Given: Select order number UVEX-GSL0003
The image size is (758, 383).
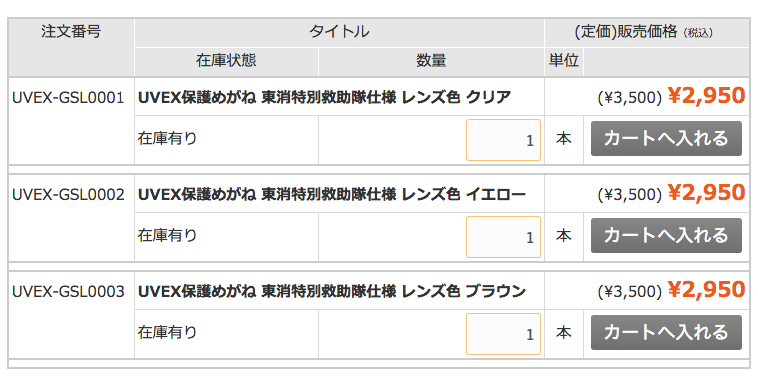Looking at the screenshot, I should pos(68,292).
